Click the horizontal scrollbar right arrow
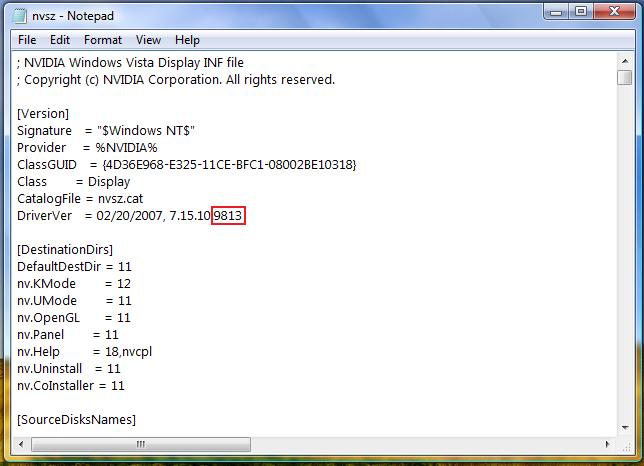The image size is (644, 466). click(607, 444)
